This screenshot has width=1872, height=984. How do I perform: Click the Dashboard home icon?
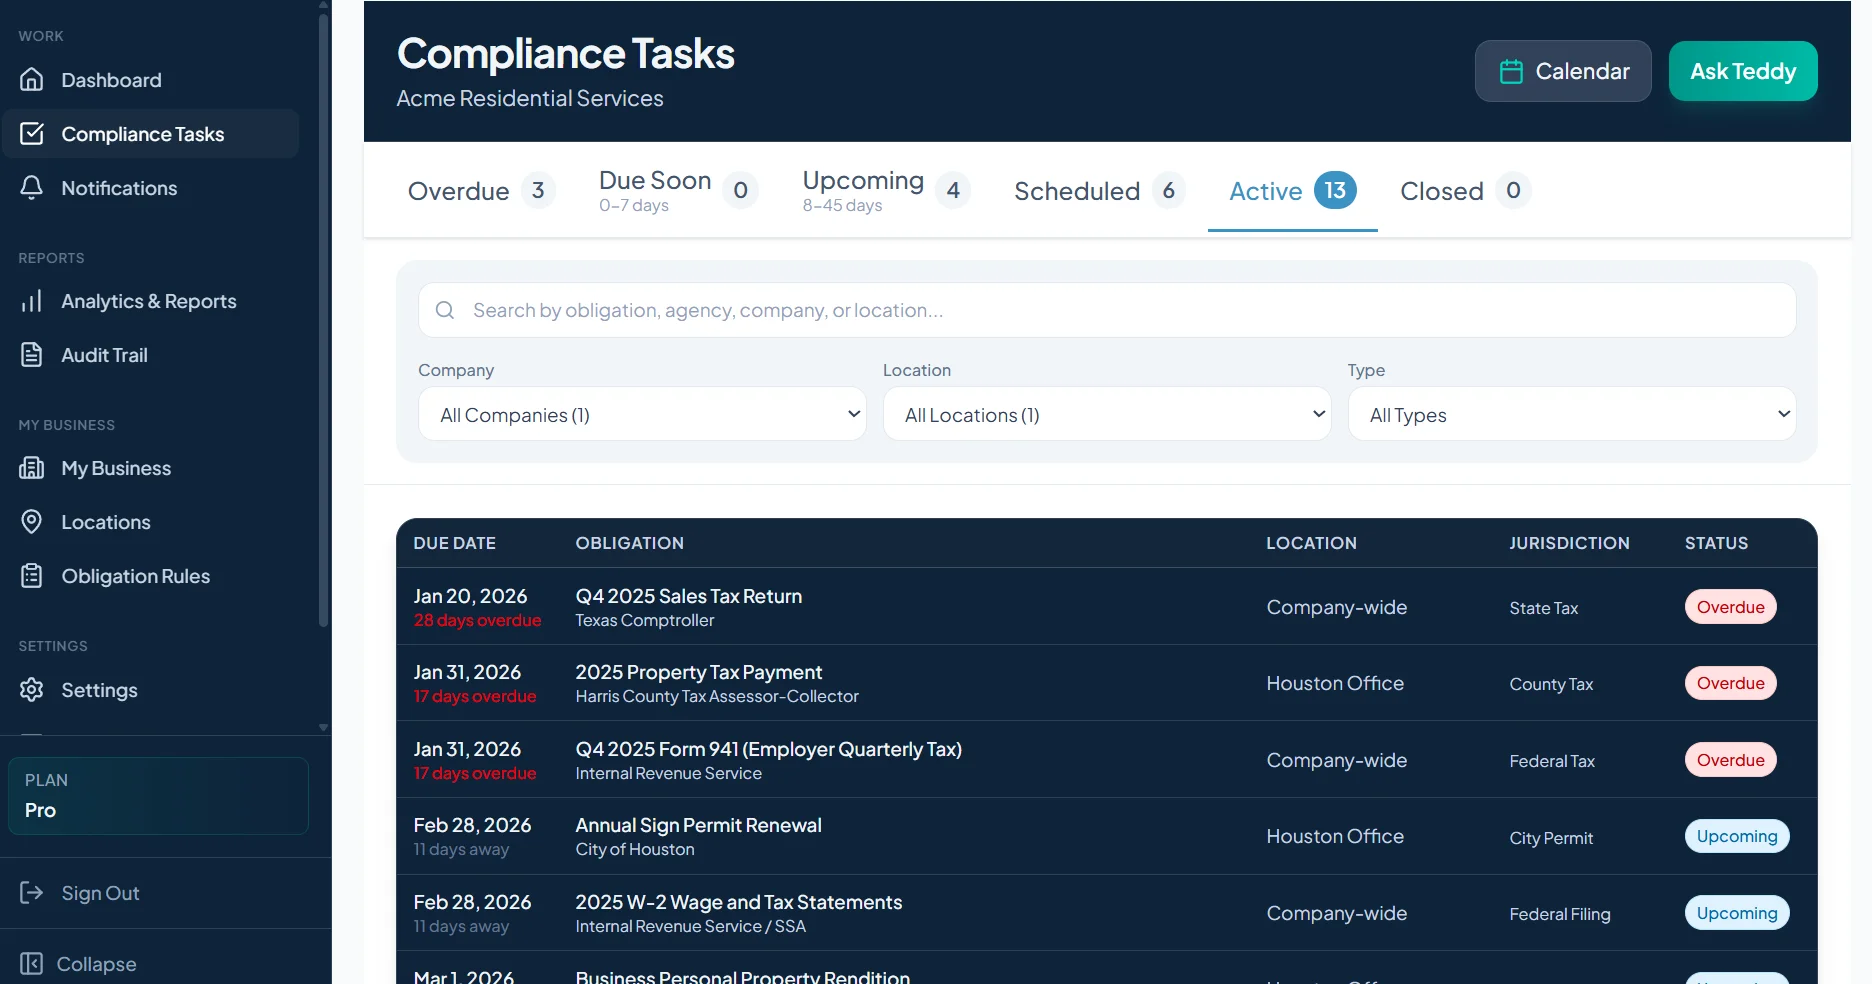point(32,80)
